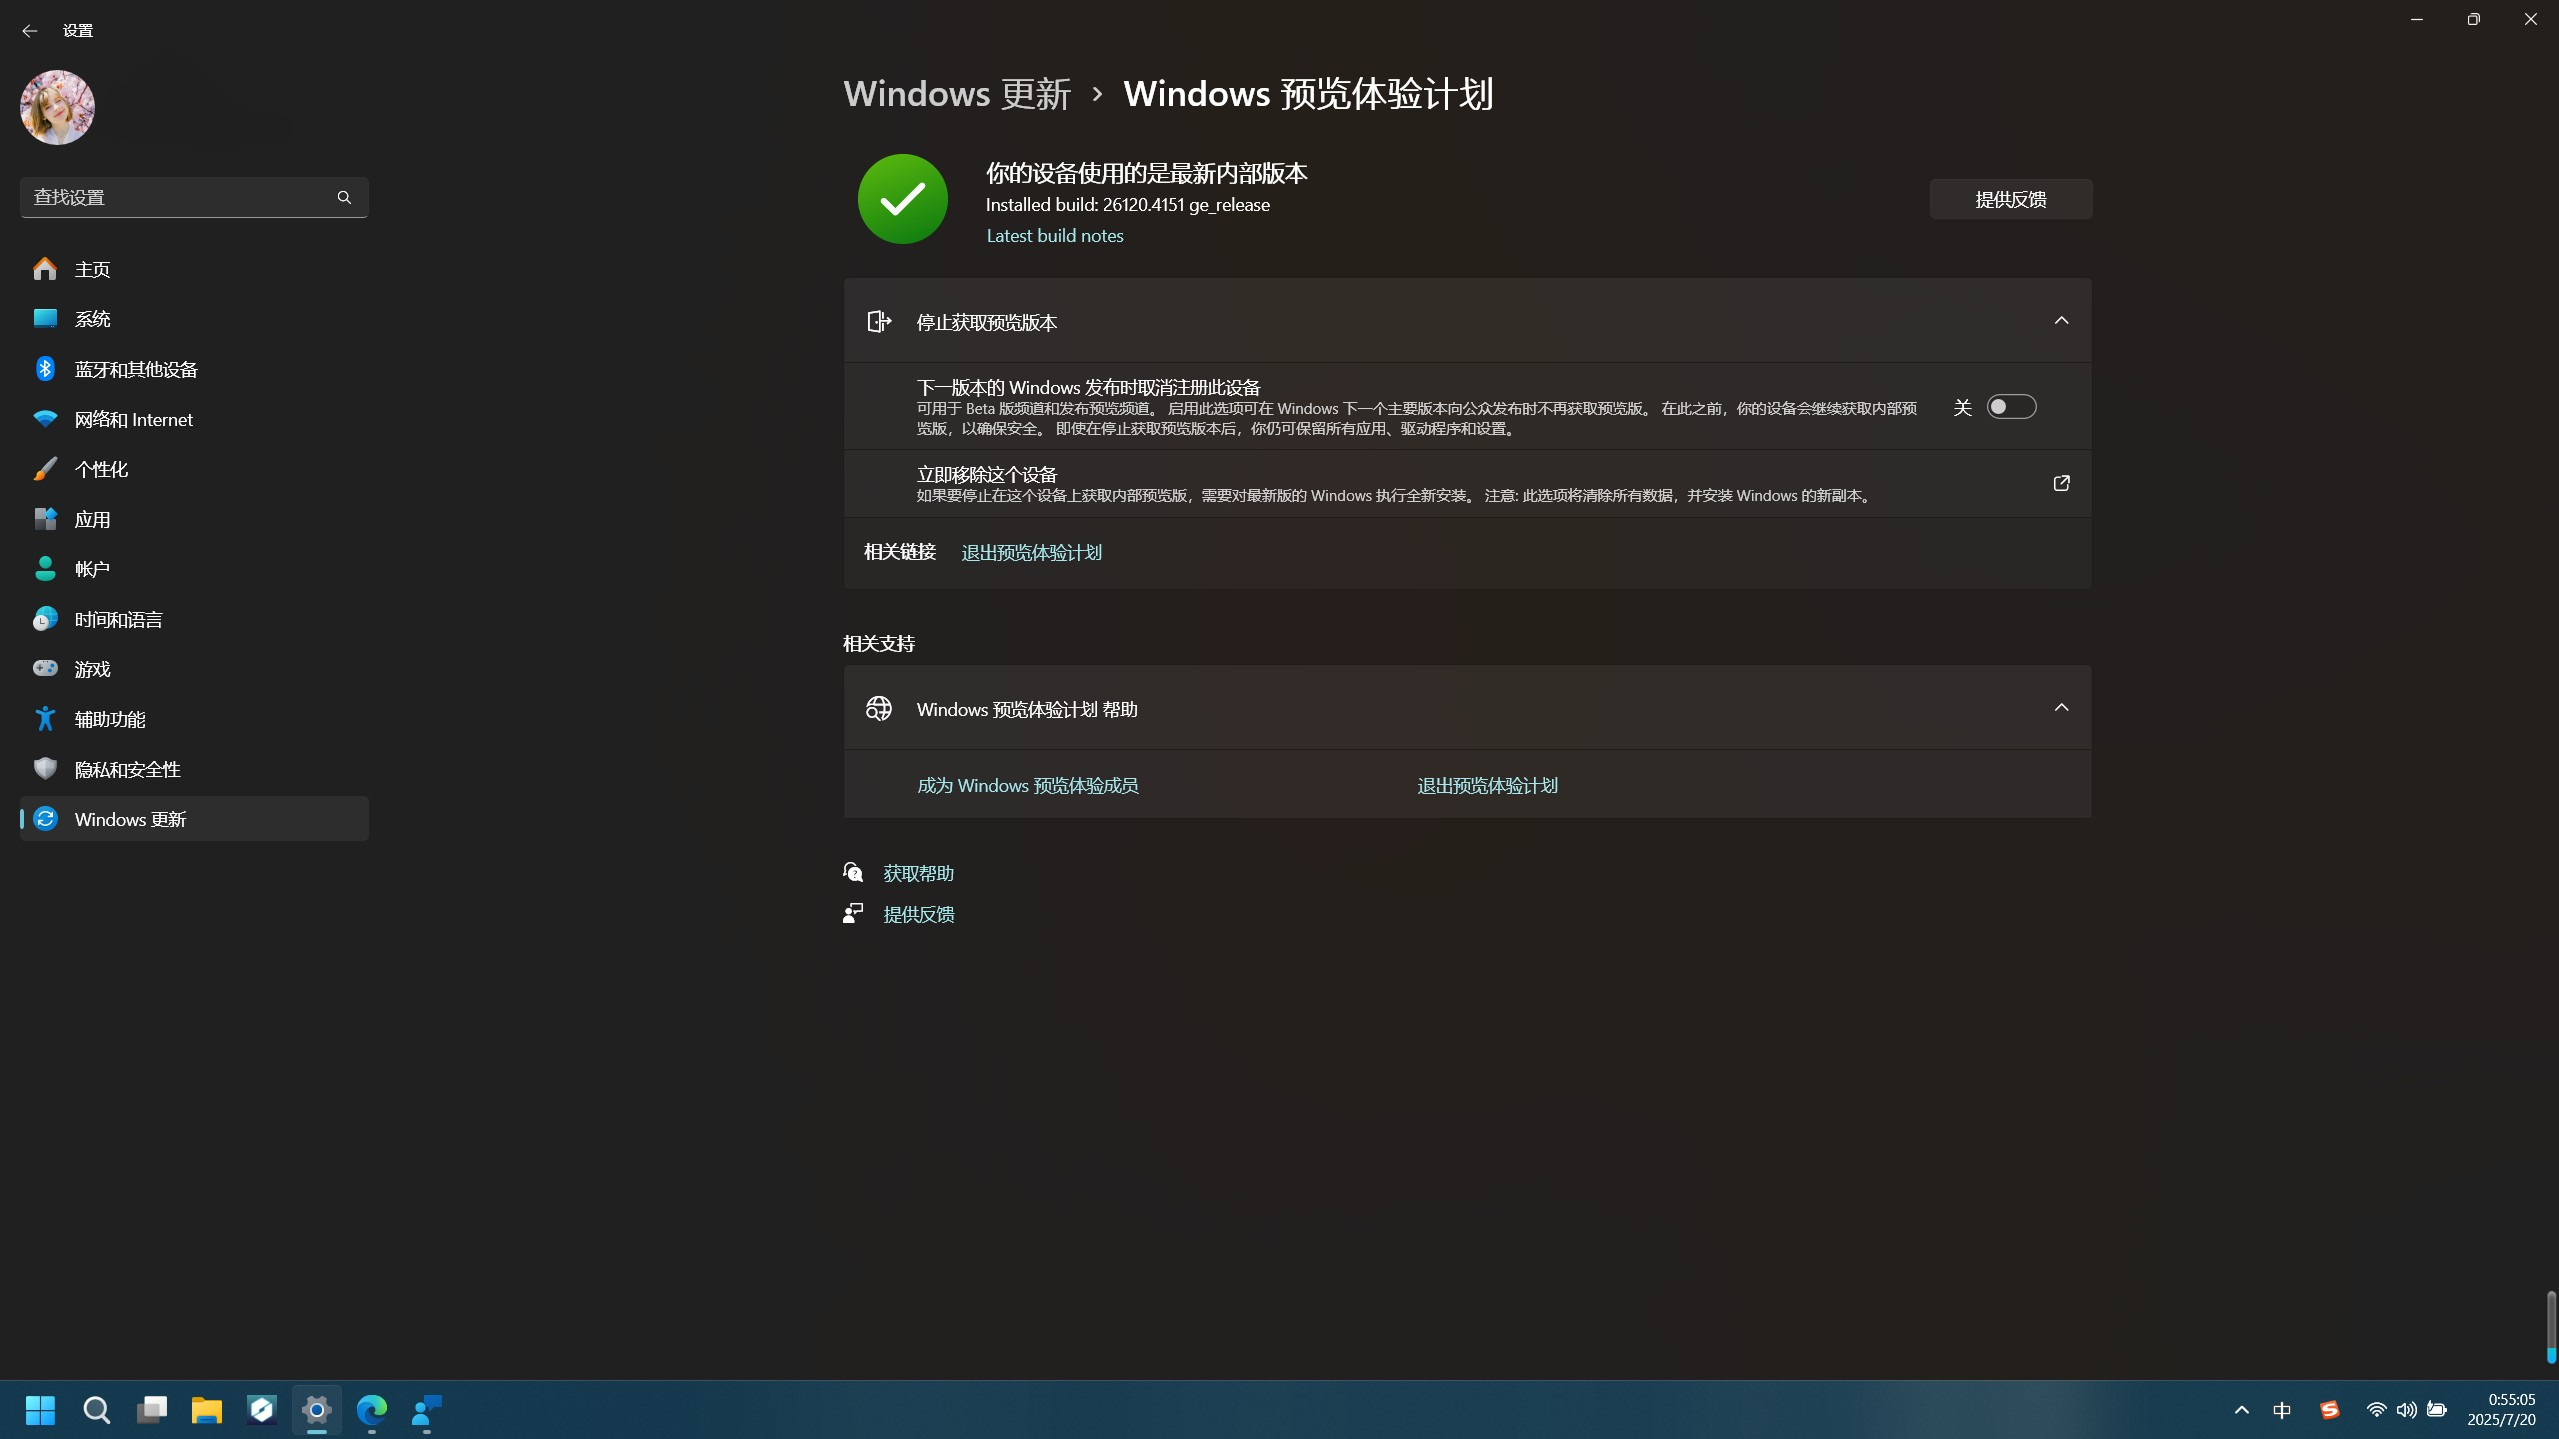The height and width of the screenshot is (1439, 2559).
Task: Open 主页 in the sidebar
Action: (x=194, y=269)
